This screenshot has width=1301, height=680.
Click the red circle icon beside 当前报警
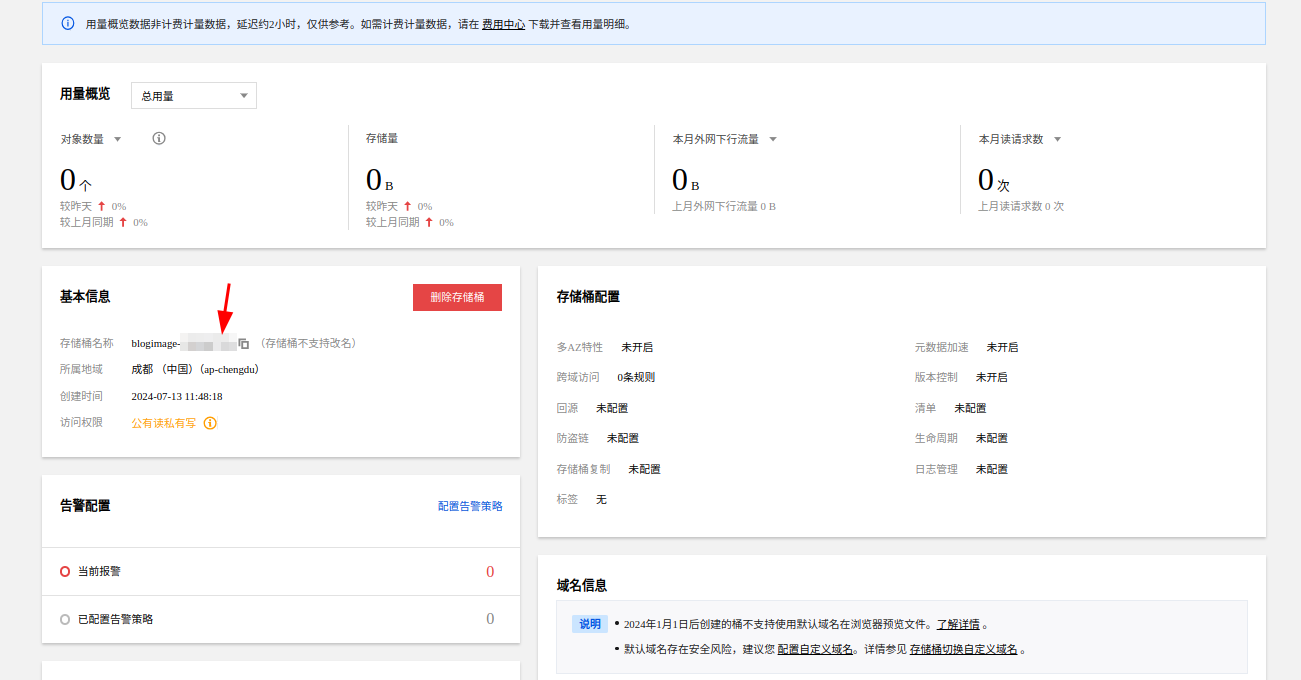(65, 571)
